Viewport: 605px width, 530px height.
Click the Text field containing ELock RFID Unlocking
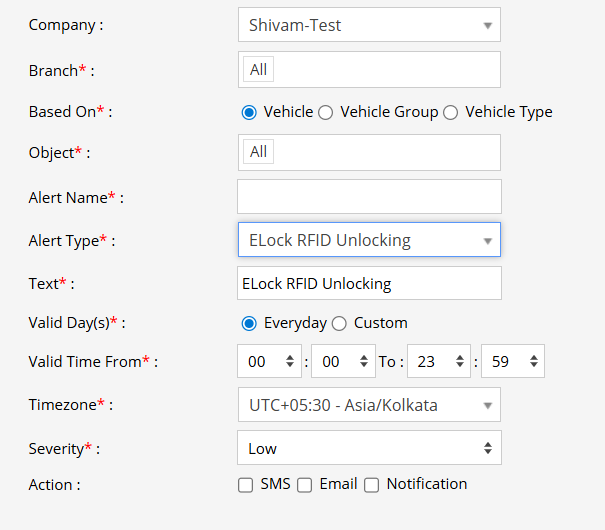(368, 283)
